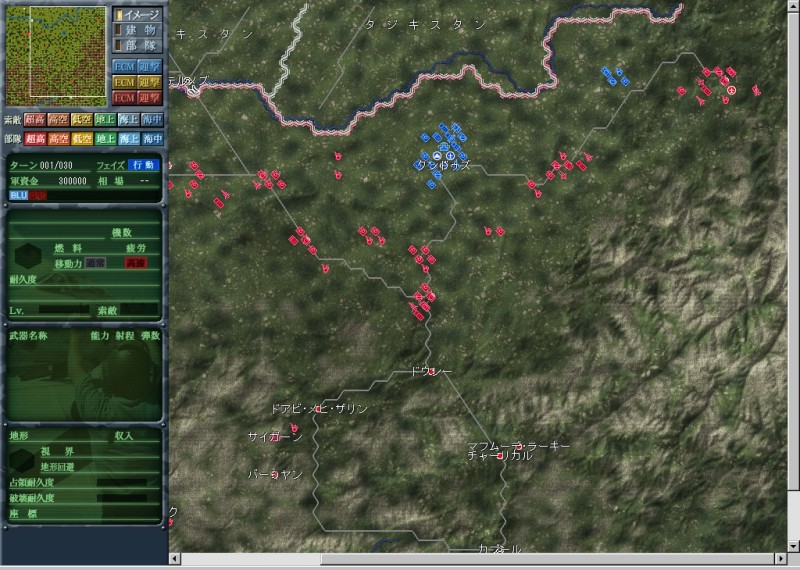Image resolution: width=800 pixels, height=570 pixels.
Task: Toggle the 建物 minimap display mode
Action: 137,30
